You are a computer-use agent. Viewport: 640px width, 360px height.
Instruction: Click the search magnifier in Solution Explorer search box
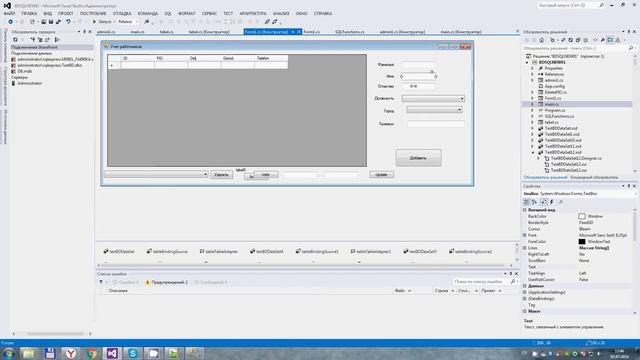(631, 48)
